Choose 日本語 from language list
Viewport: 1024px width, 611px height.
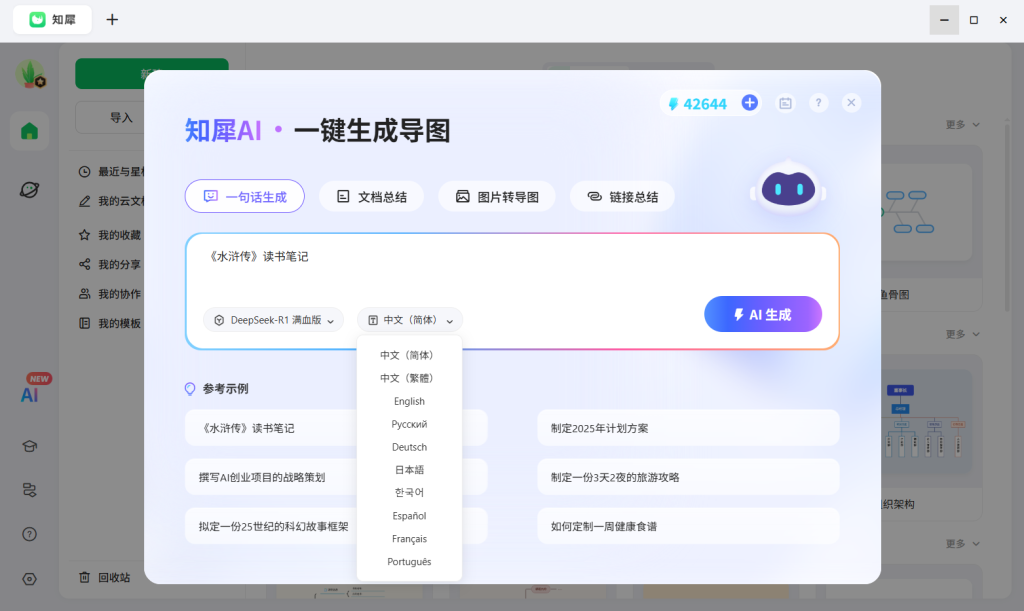[409, 469]
